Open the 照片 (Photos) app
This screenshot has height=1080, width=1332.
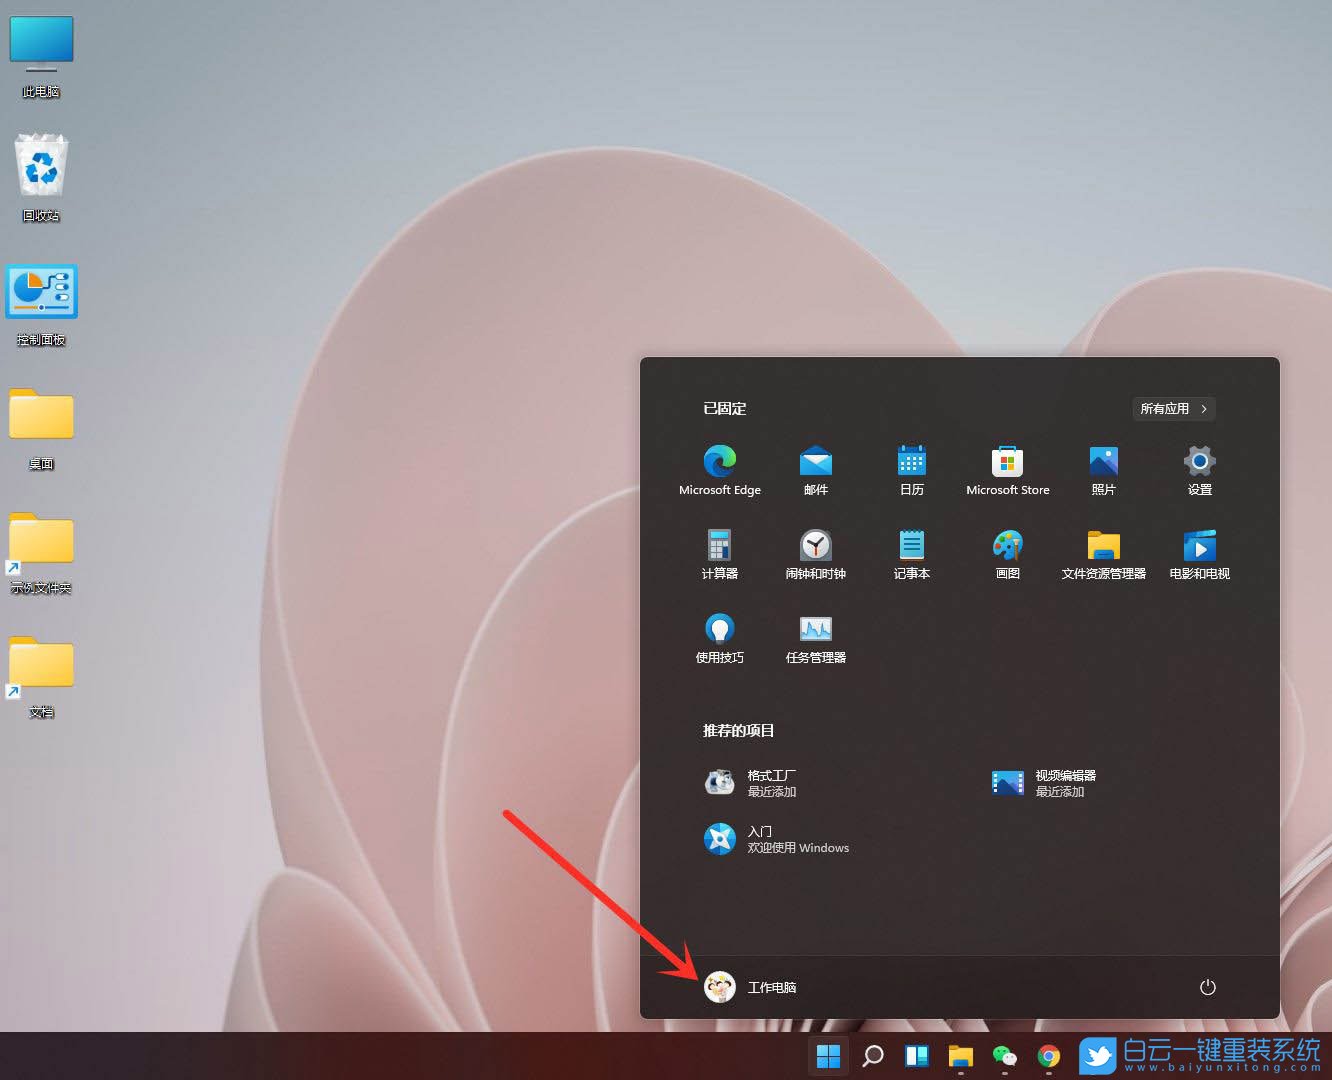[1103, 470]
